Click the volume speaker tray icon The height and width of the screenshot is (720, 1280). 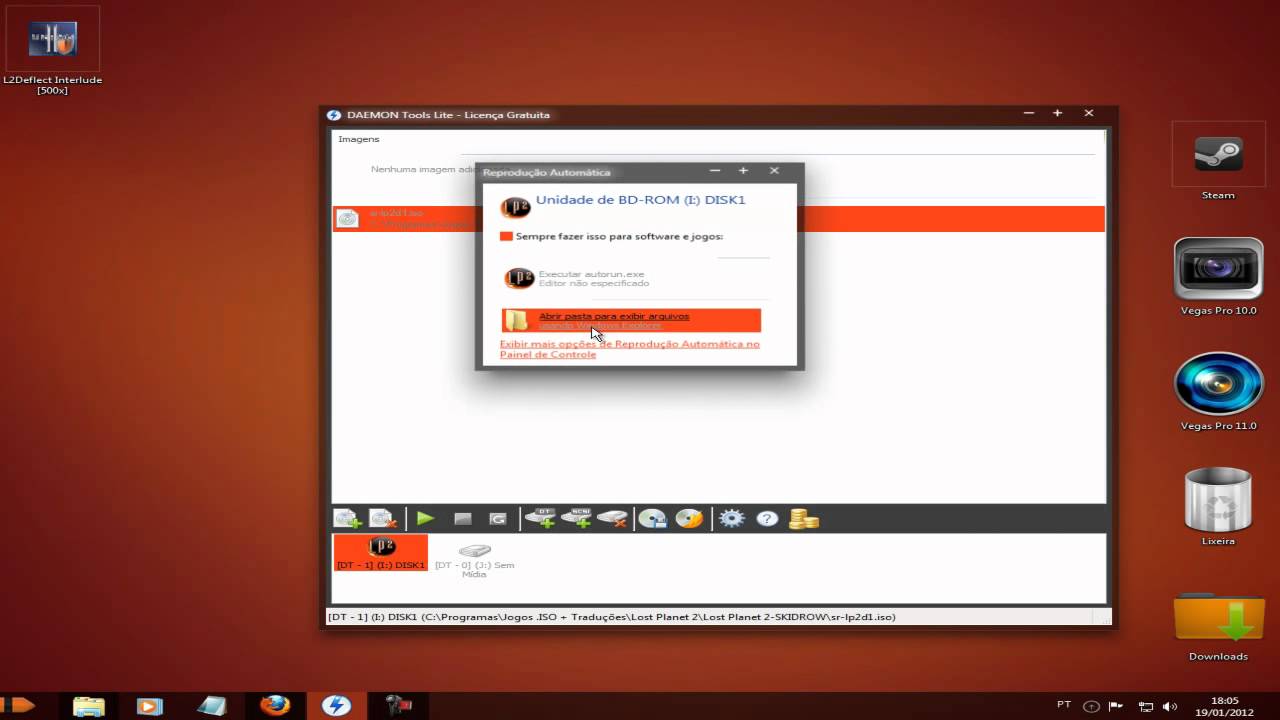[x=1170, y=706]
